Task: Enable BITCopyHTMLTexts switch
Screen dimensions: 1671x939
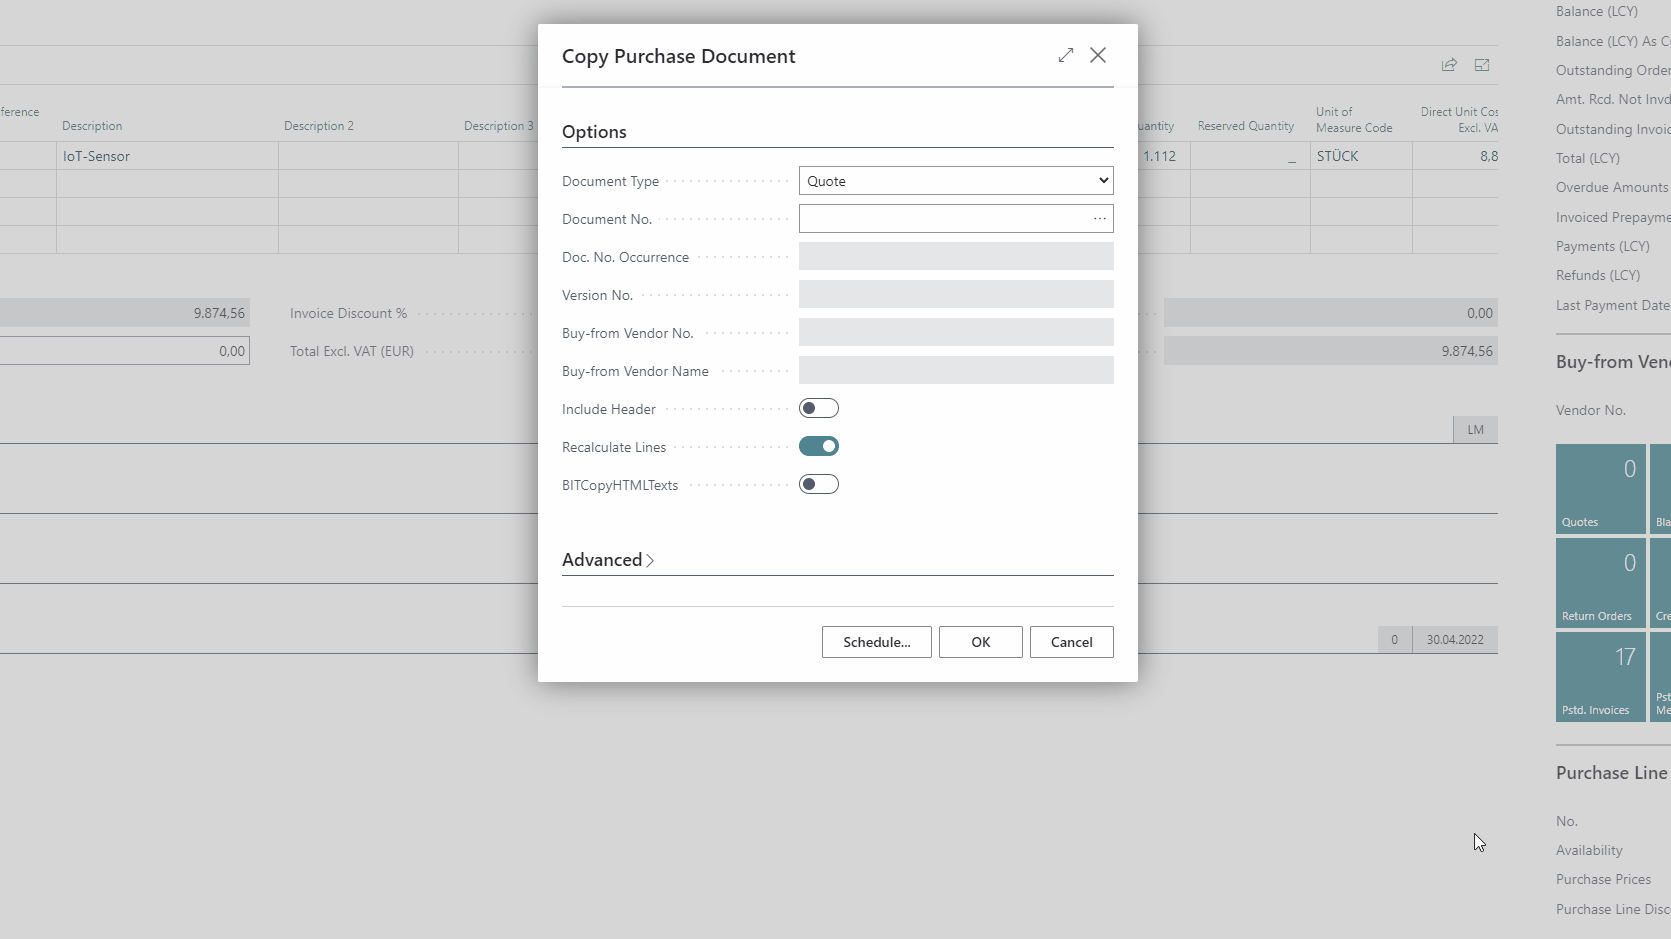Action: point(818,485)
